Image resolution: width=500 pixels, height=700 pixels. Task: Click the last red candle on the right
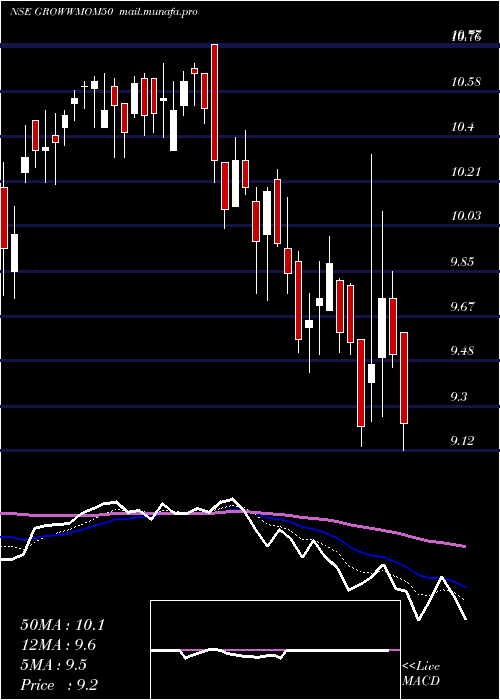(404, 378)
